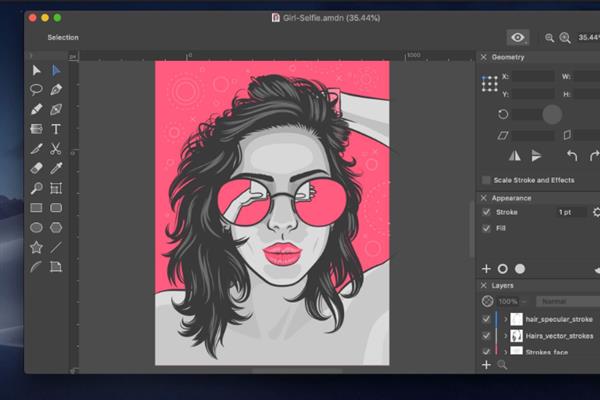Close the Layers panel
600x400 pixels.
[484, 286]
